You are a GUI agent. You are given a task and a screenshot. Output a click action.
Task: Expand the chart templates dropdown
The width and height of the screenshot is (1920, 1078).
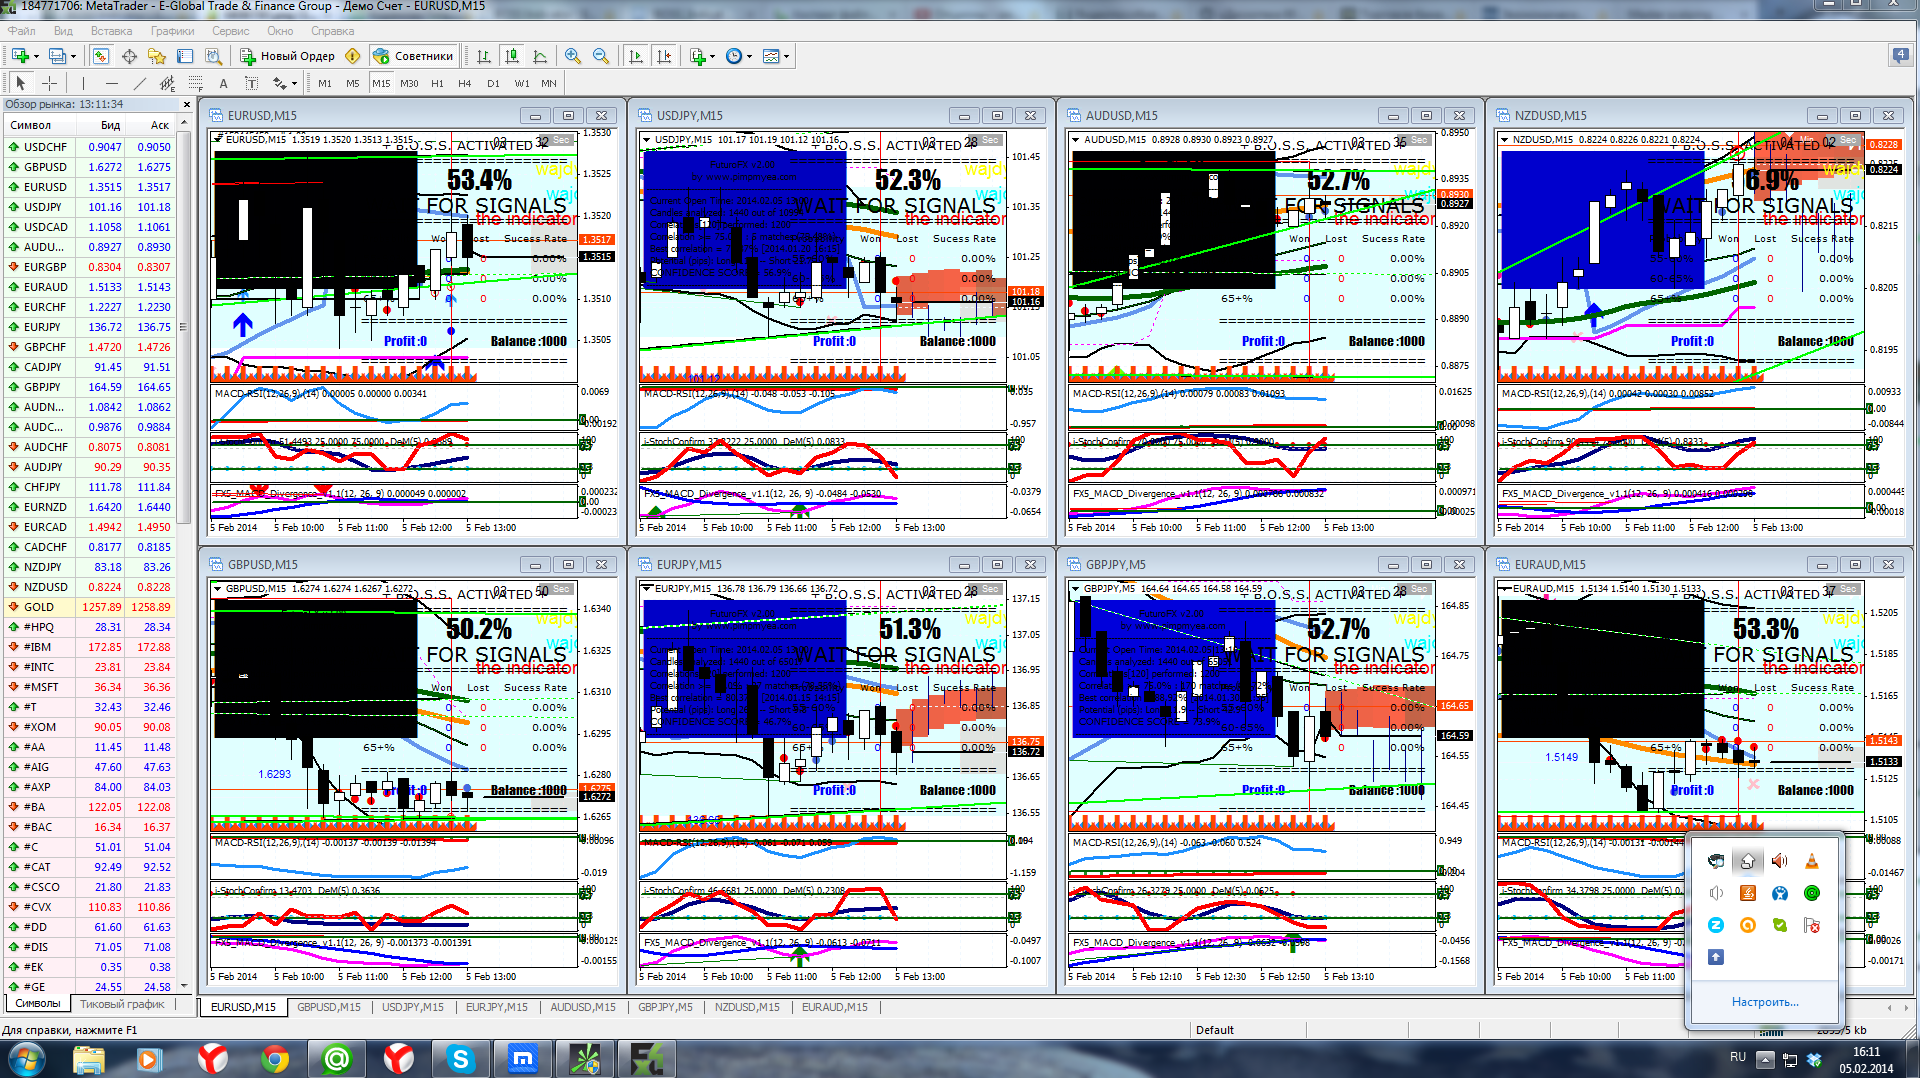(787, 56)
